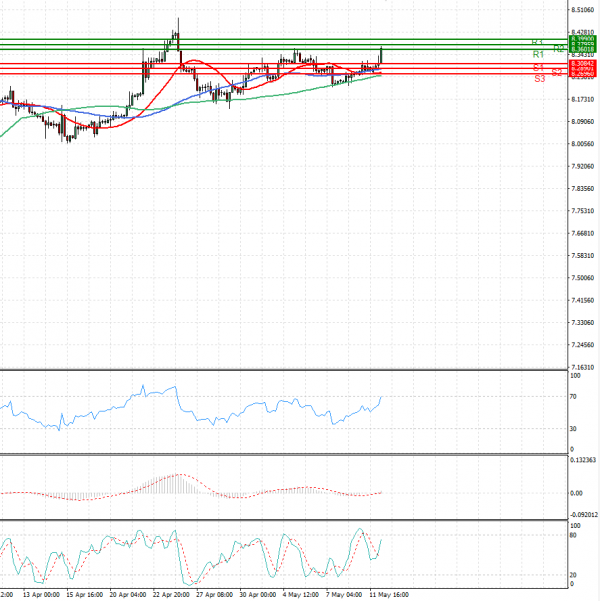This screenshot has height=601, width=600.
Task: Click the MACD 0.132363 scale value
Action: coord(583,460)
